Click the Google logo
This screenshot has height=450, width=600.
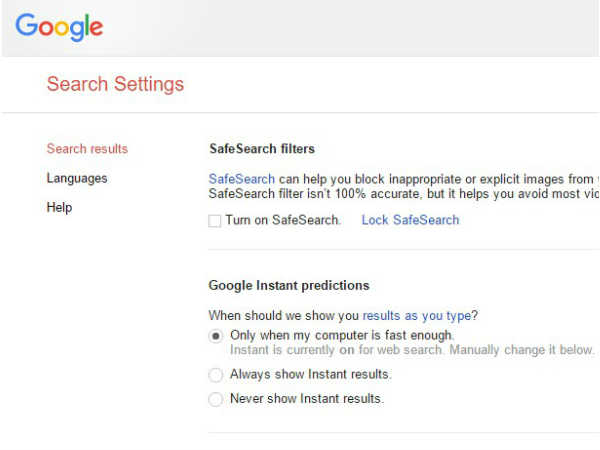pos(59,27)
